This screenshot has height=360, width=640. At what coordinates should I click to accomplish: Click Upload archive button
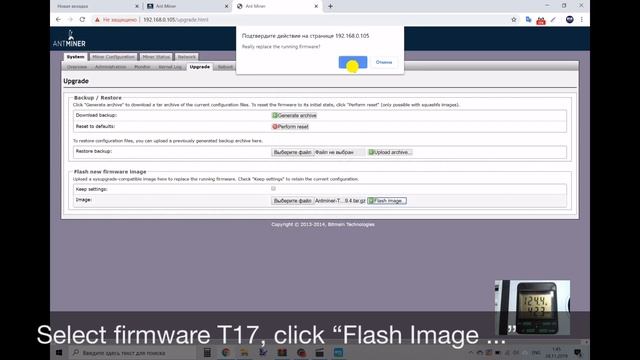(390, 152)
